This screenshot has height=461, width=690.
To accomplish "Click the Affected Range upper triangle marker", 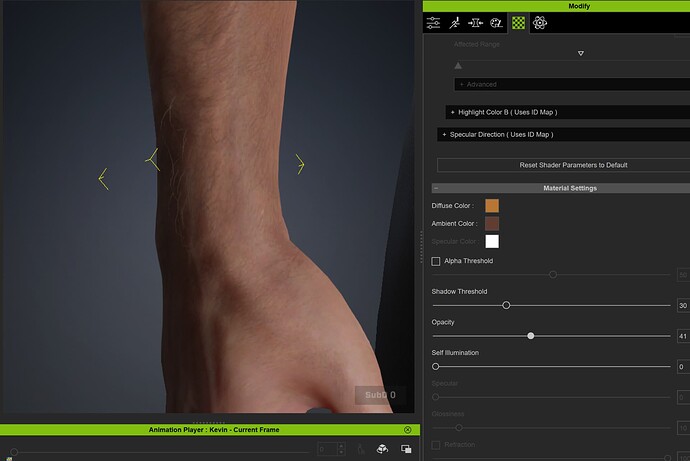I will [581, 53].
